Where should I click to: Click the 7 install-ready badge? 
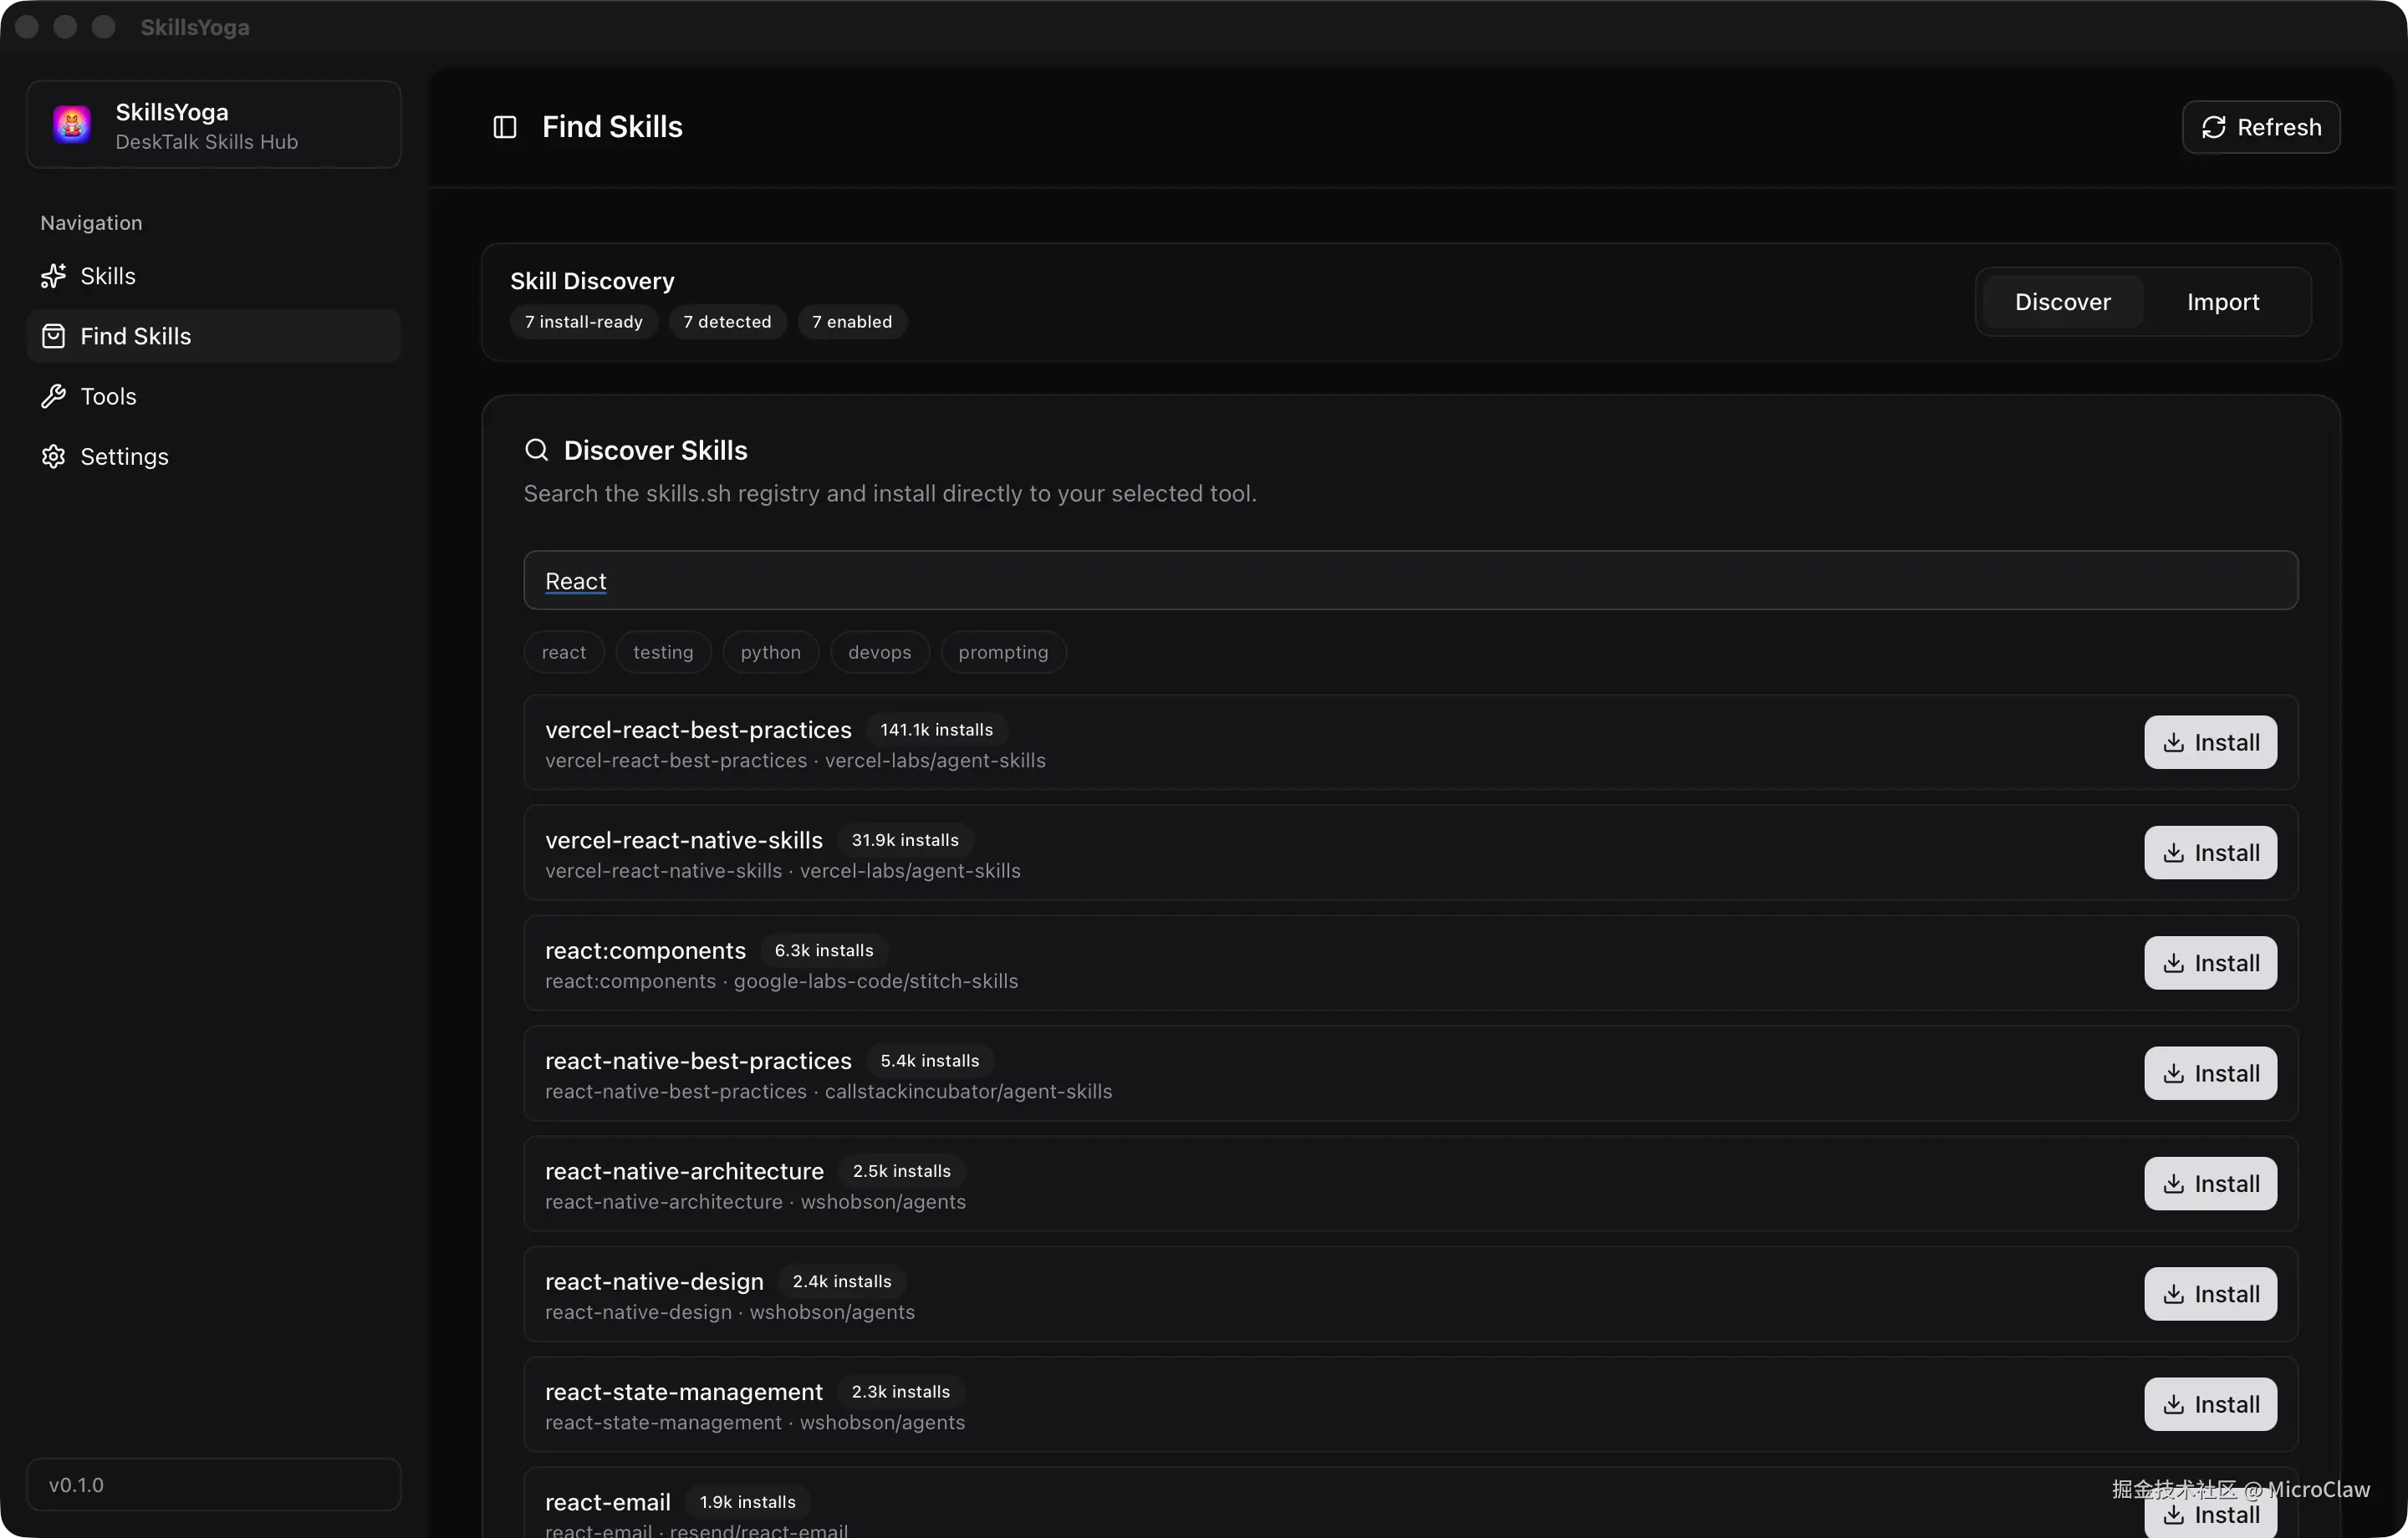pos(583,322)
